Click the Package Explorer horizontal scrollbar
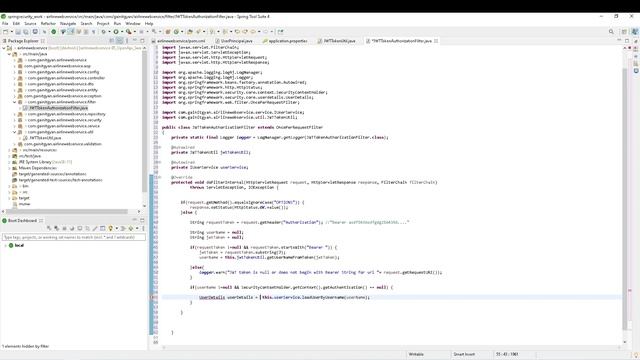Viewport: 640px width, 360px height. (68, 211)
